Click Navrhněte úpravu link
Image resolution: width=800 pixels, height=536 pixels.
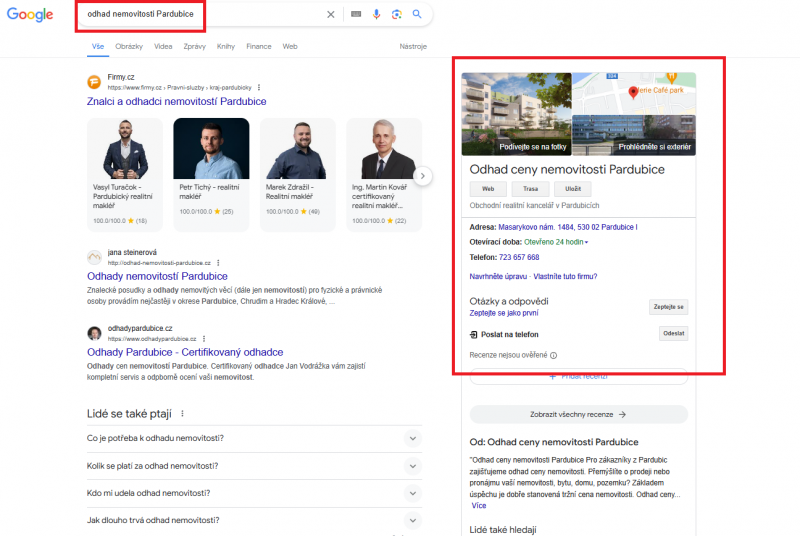pos(498,276)
